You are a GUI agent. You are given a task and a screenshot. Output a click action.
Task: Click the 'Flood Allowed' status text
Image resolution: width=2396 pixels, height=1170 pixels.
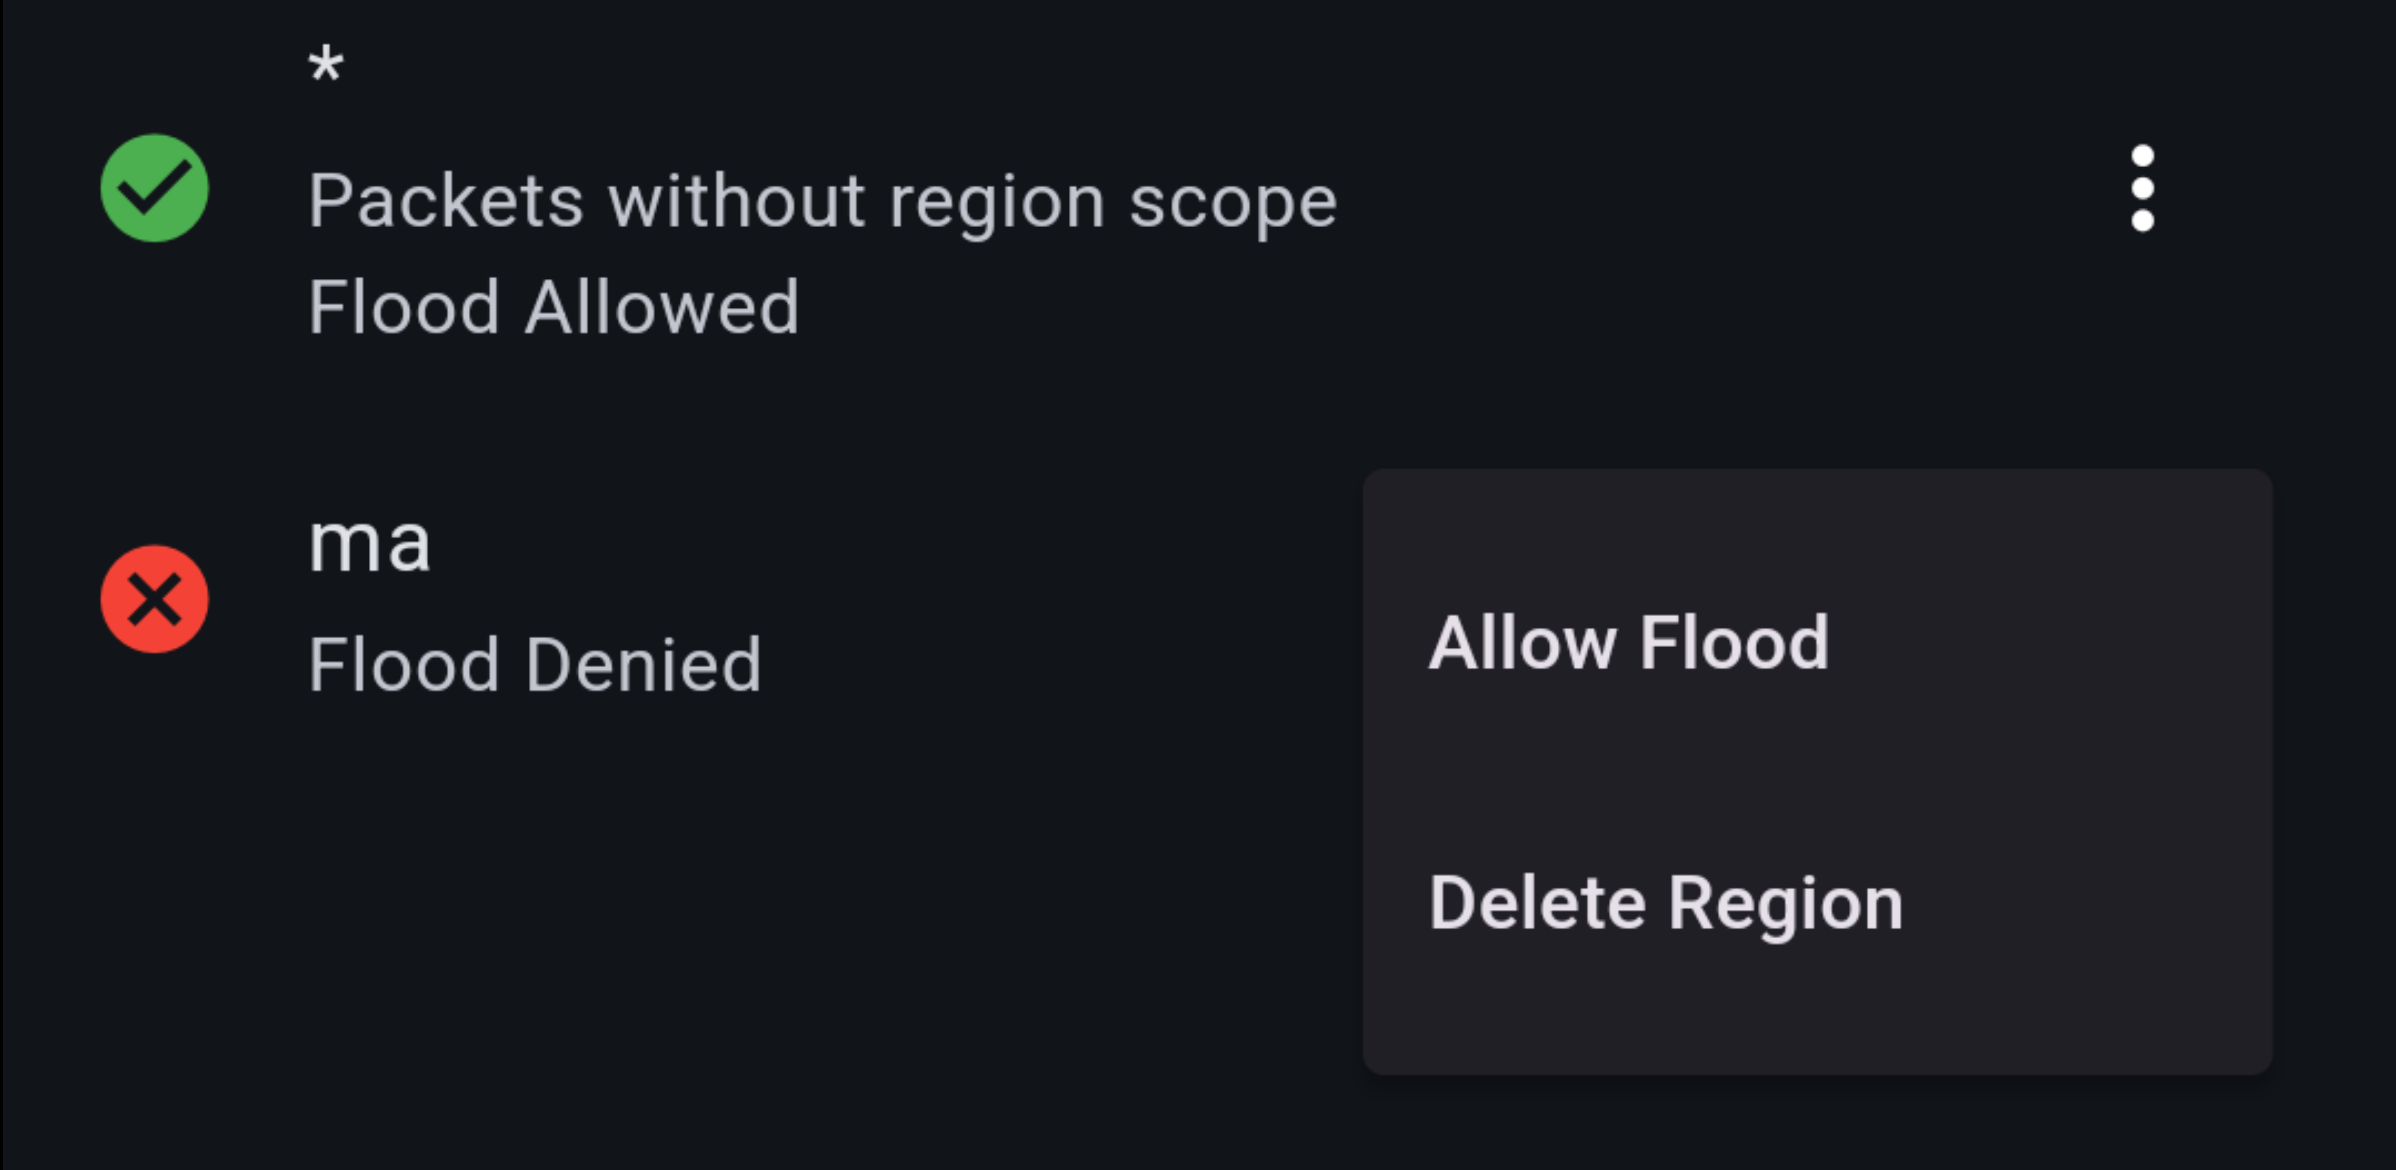click(x=553, y=307)
